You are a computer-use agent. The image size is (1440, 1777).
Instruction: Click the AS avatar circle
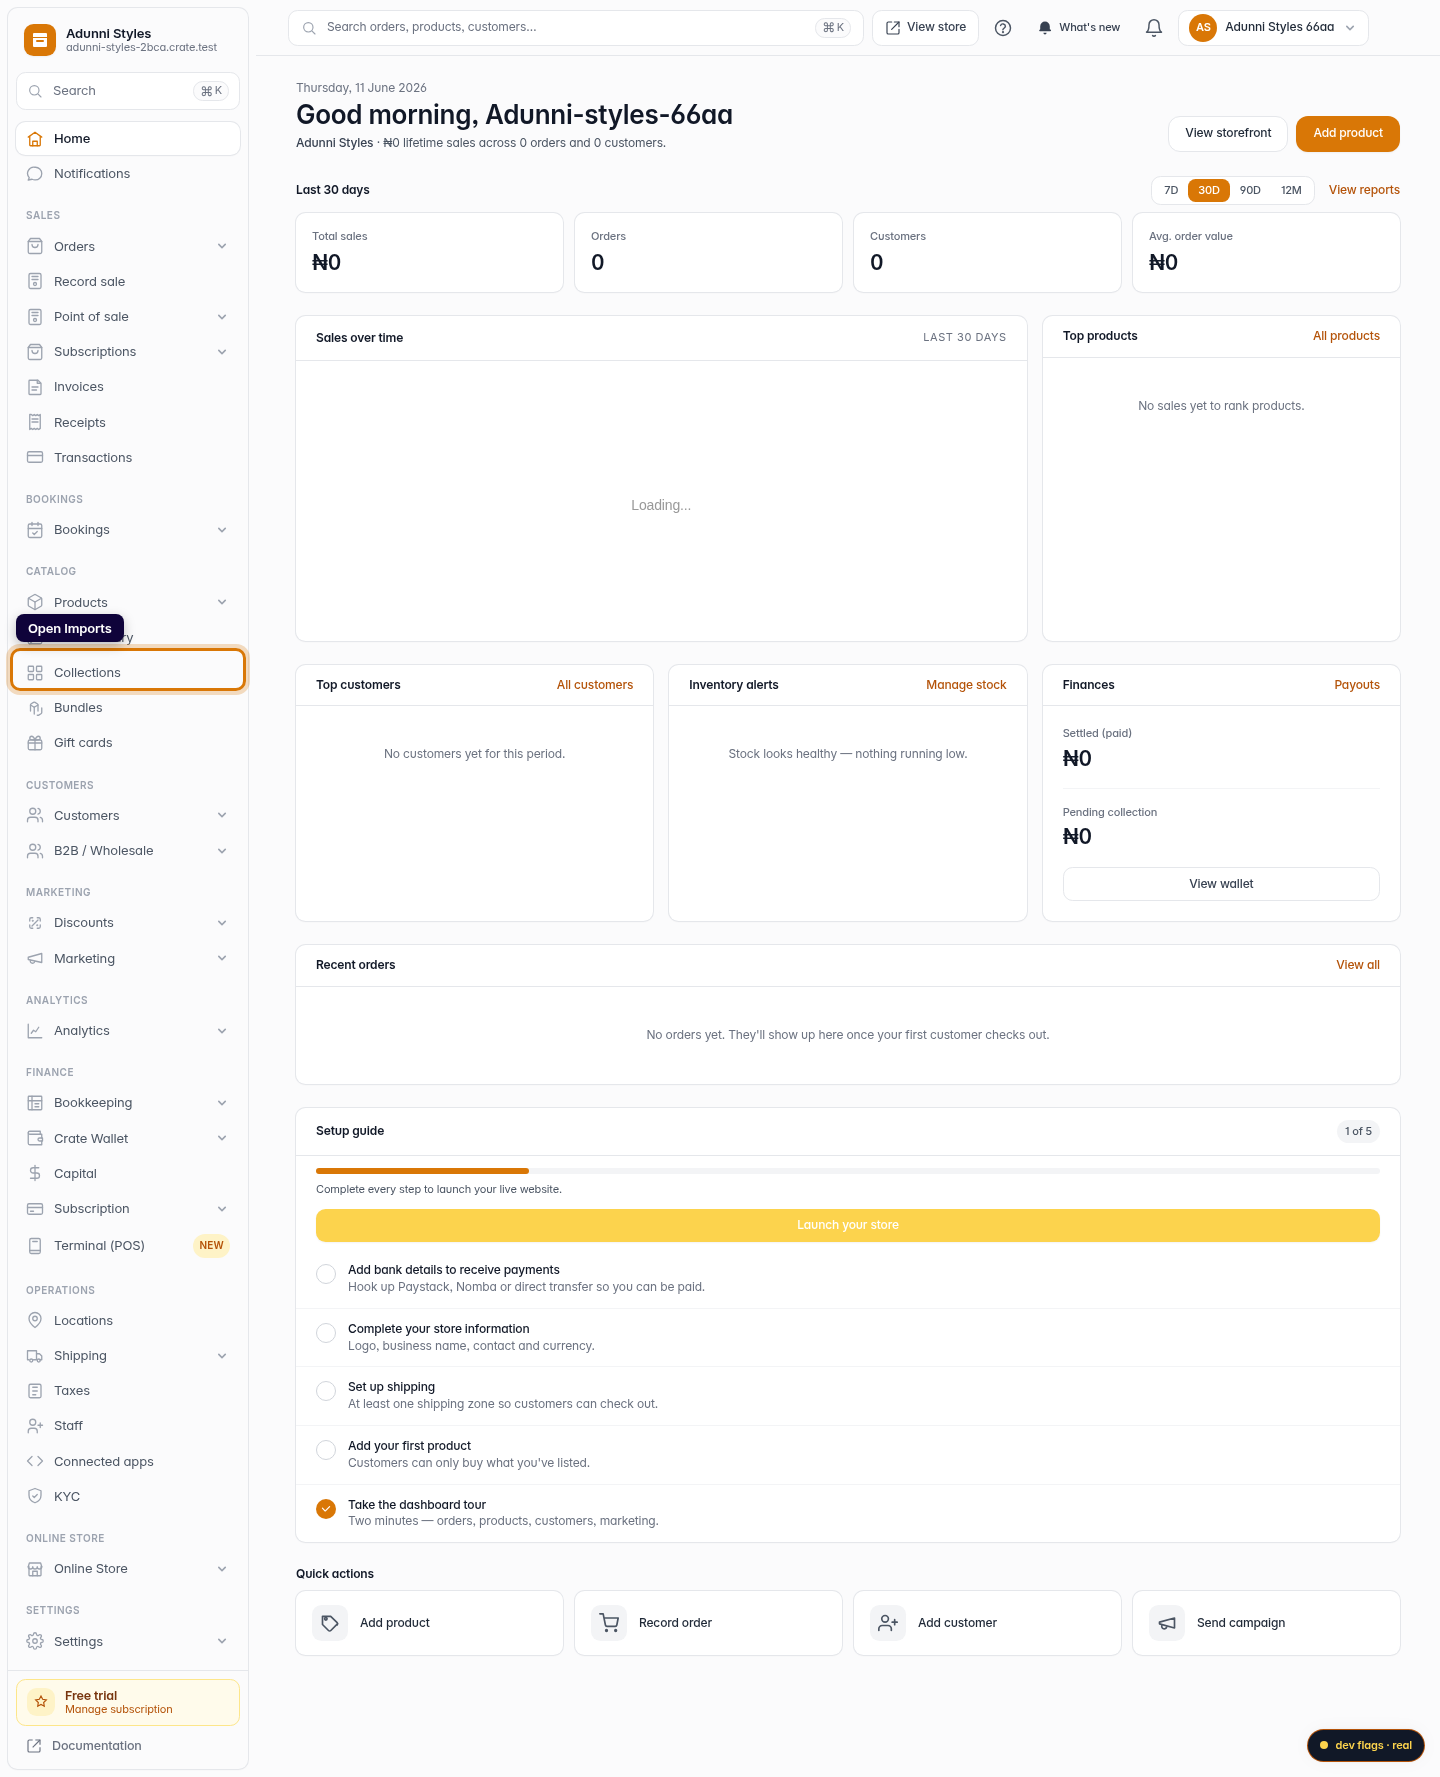point(1203,28)
